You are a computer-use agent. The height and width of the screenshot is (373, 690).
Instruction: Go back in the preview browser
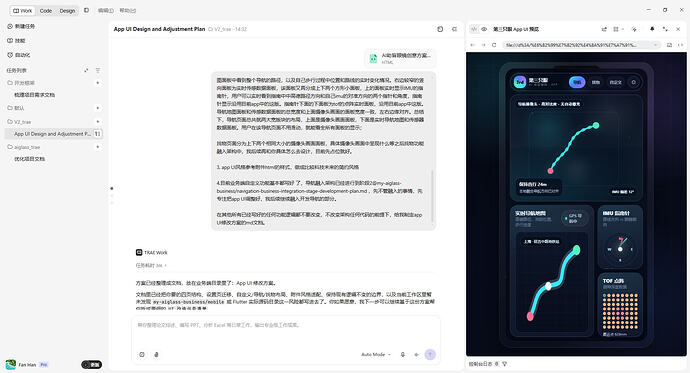click(x=473, y=45)
